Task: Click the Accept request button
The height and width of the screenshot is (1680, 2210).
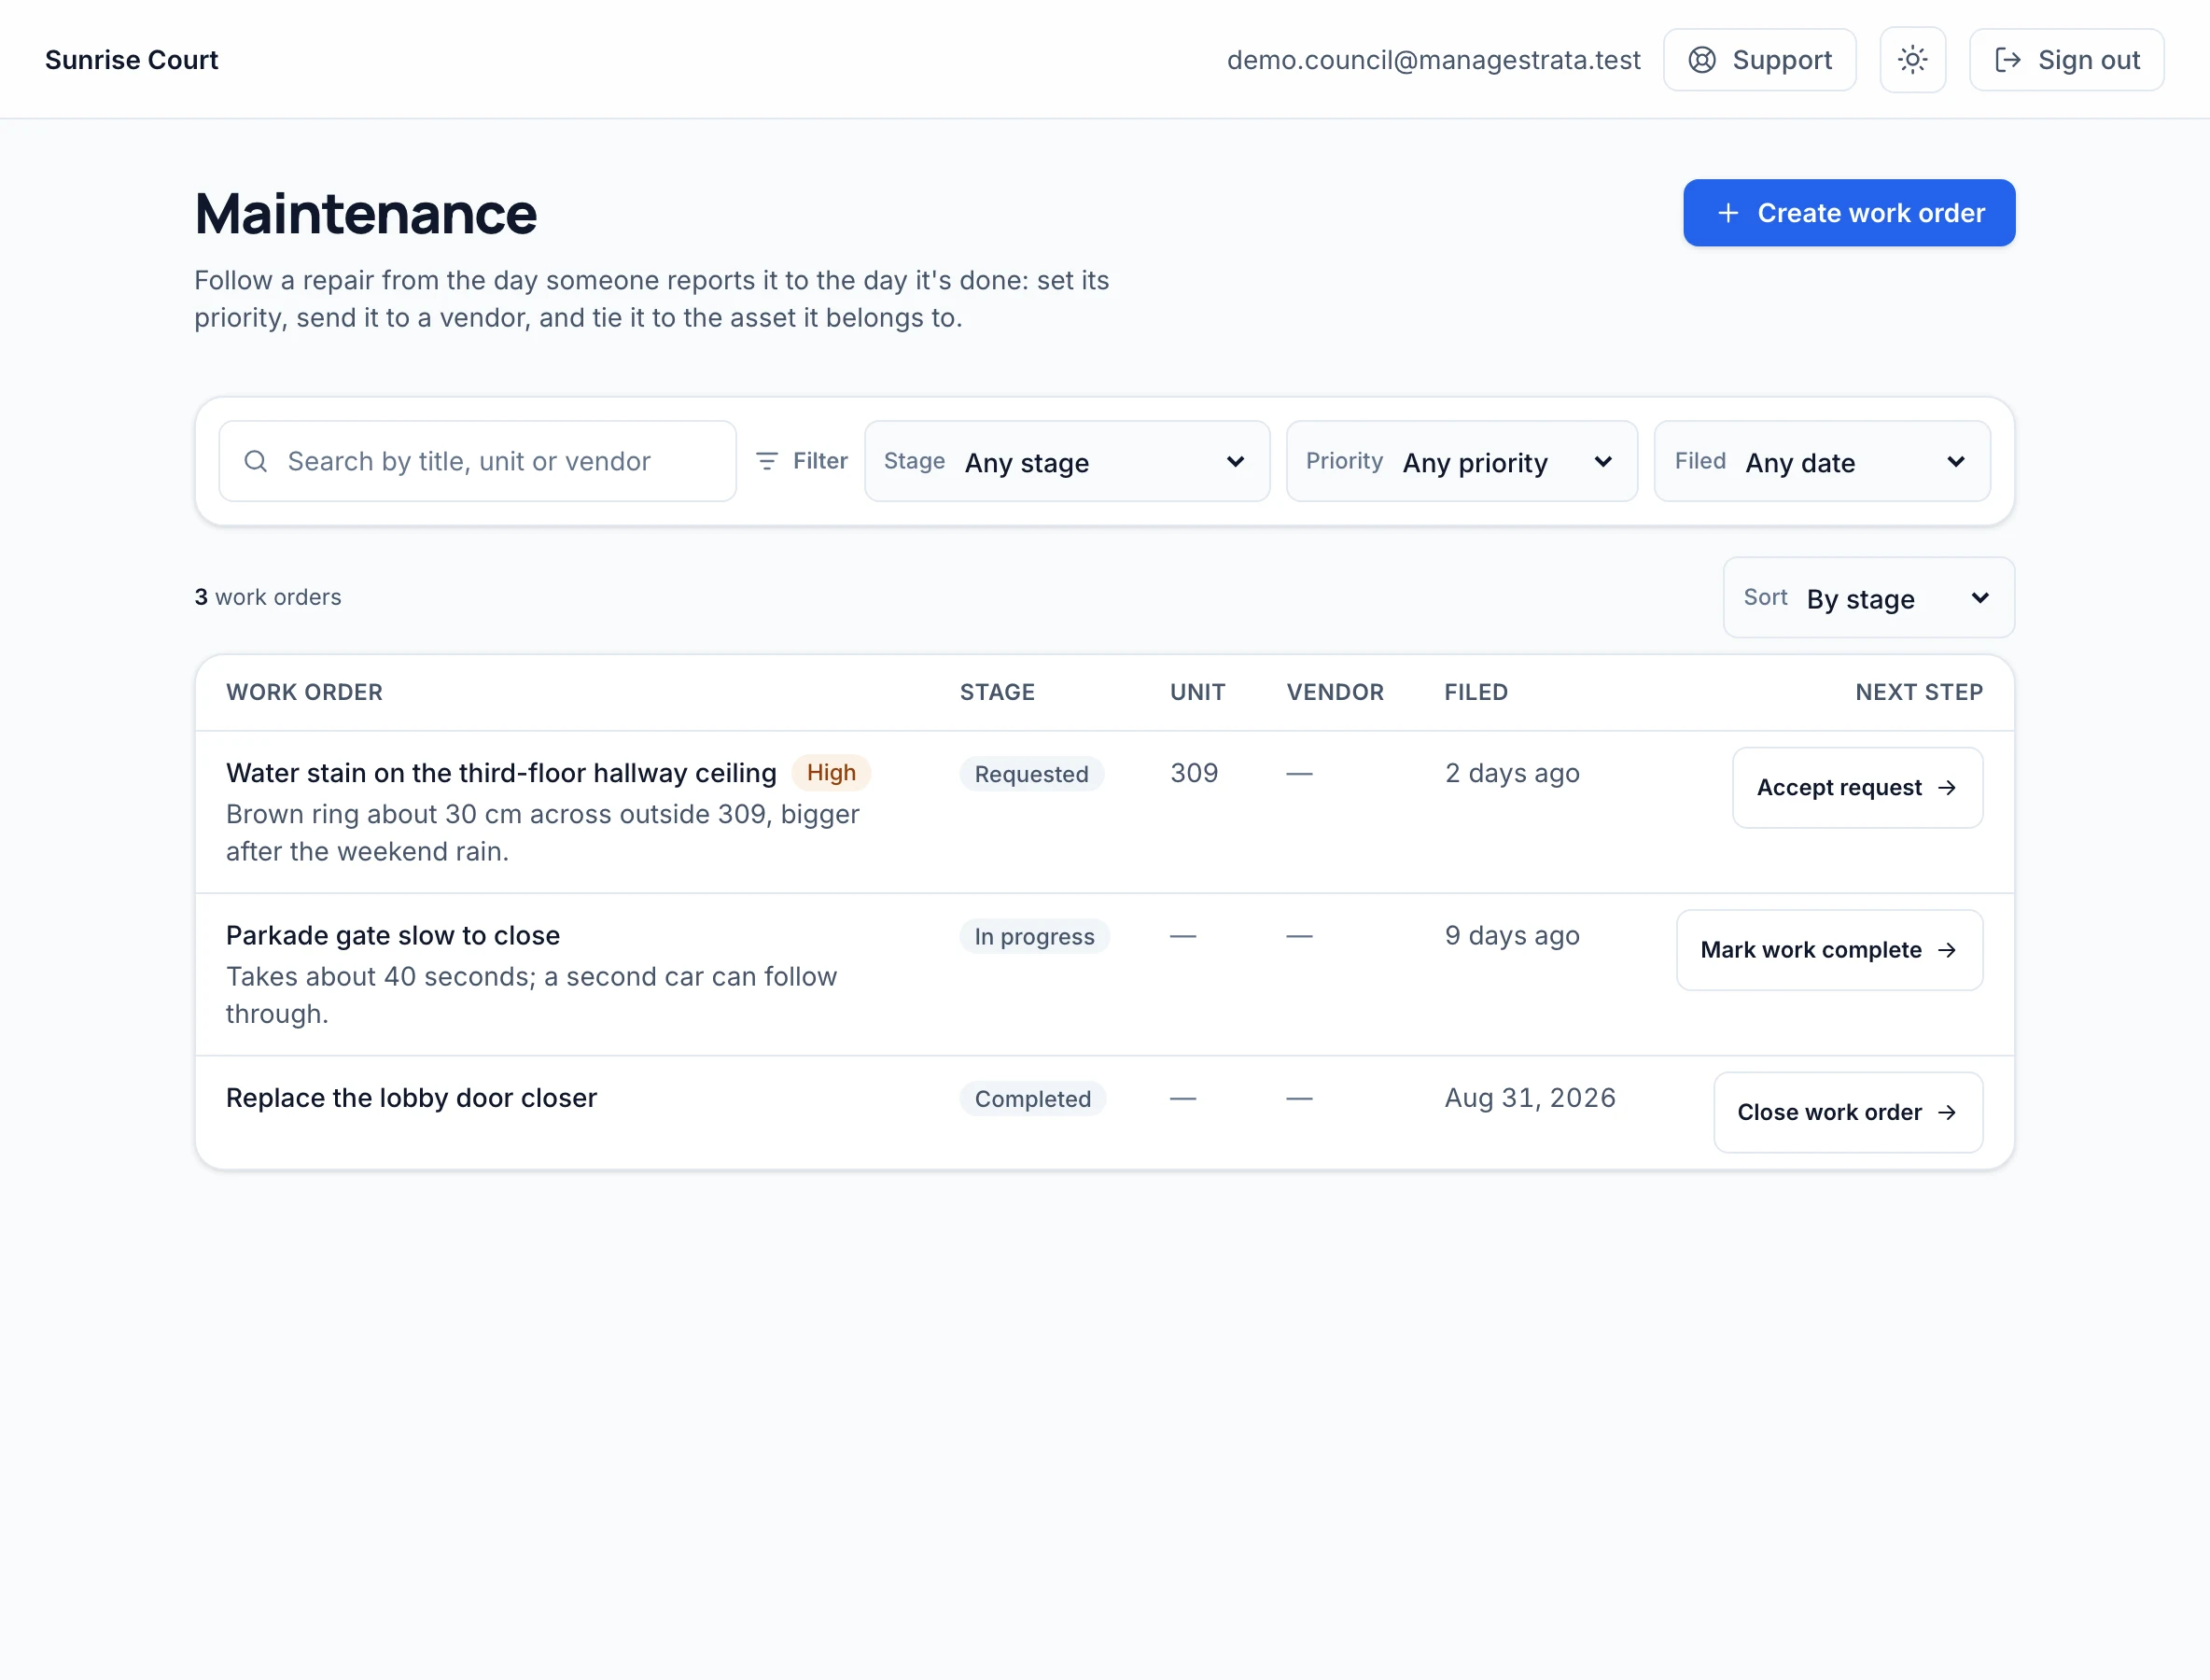Action: click(x=1857, y=788)
